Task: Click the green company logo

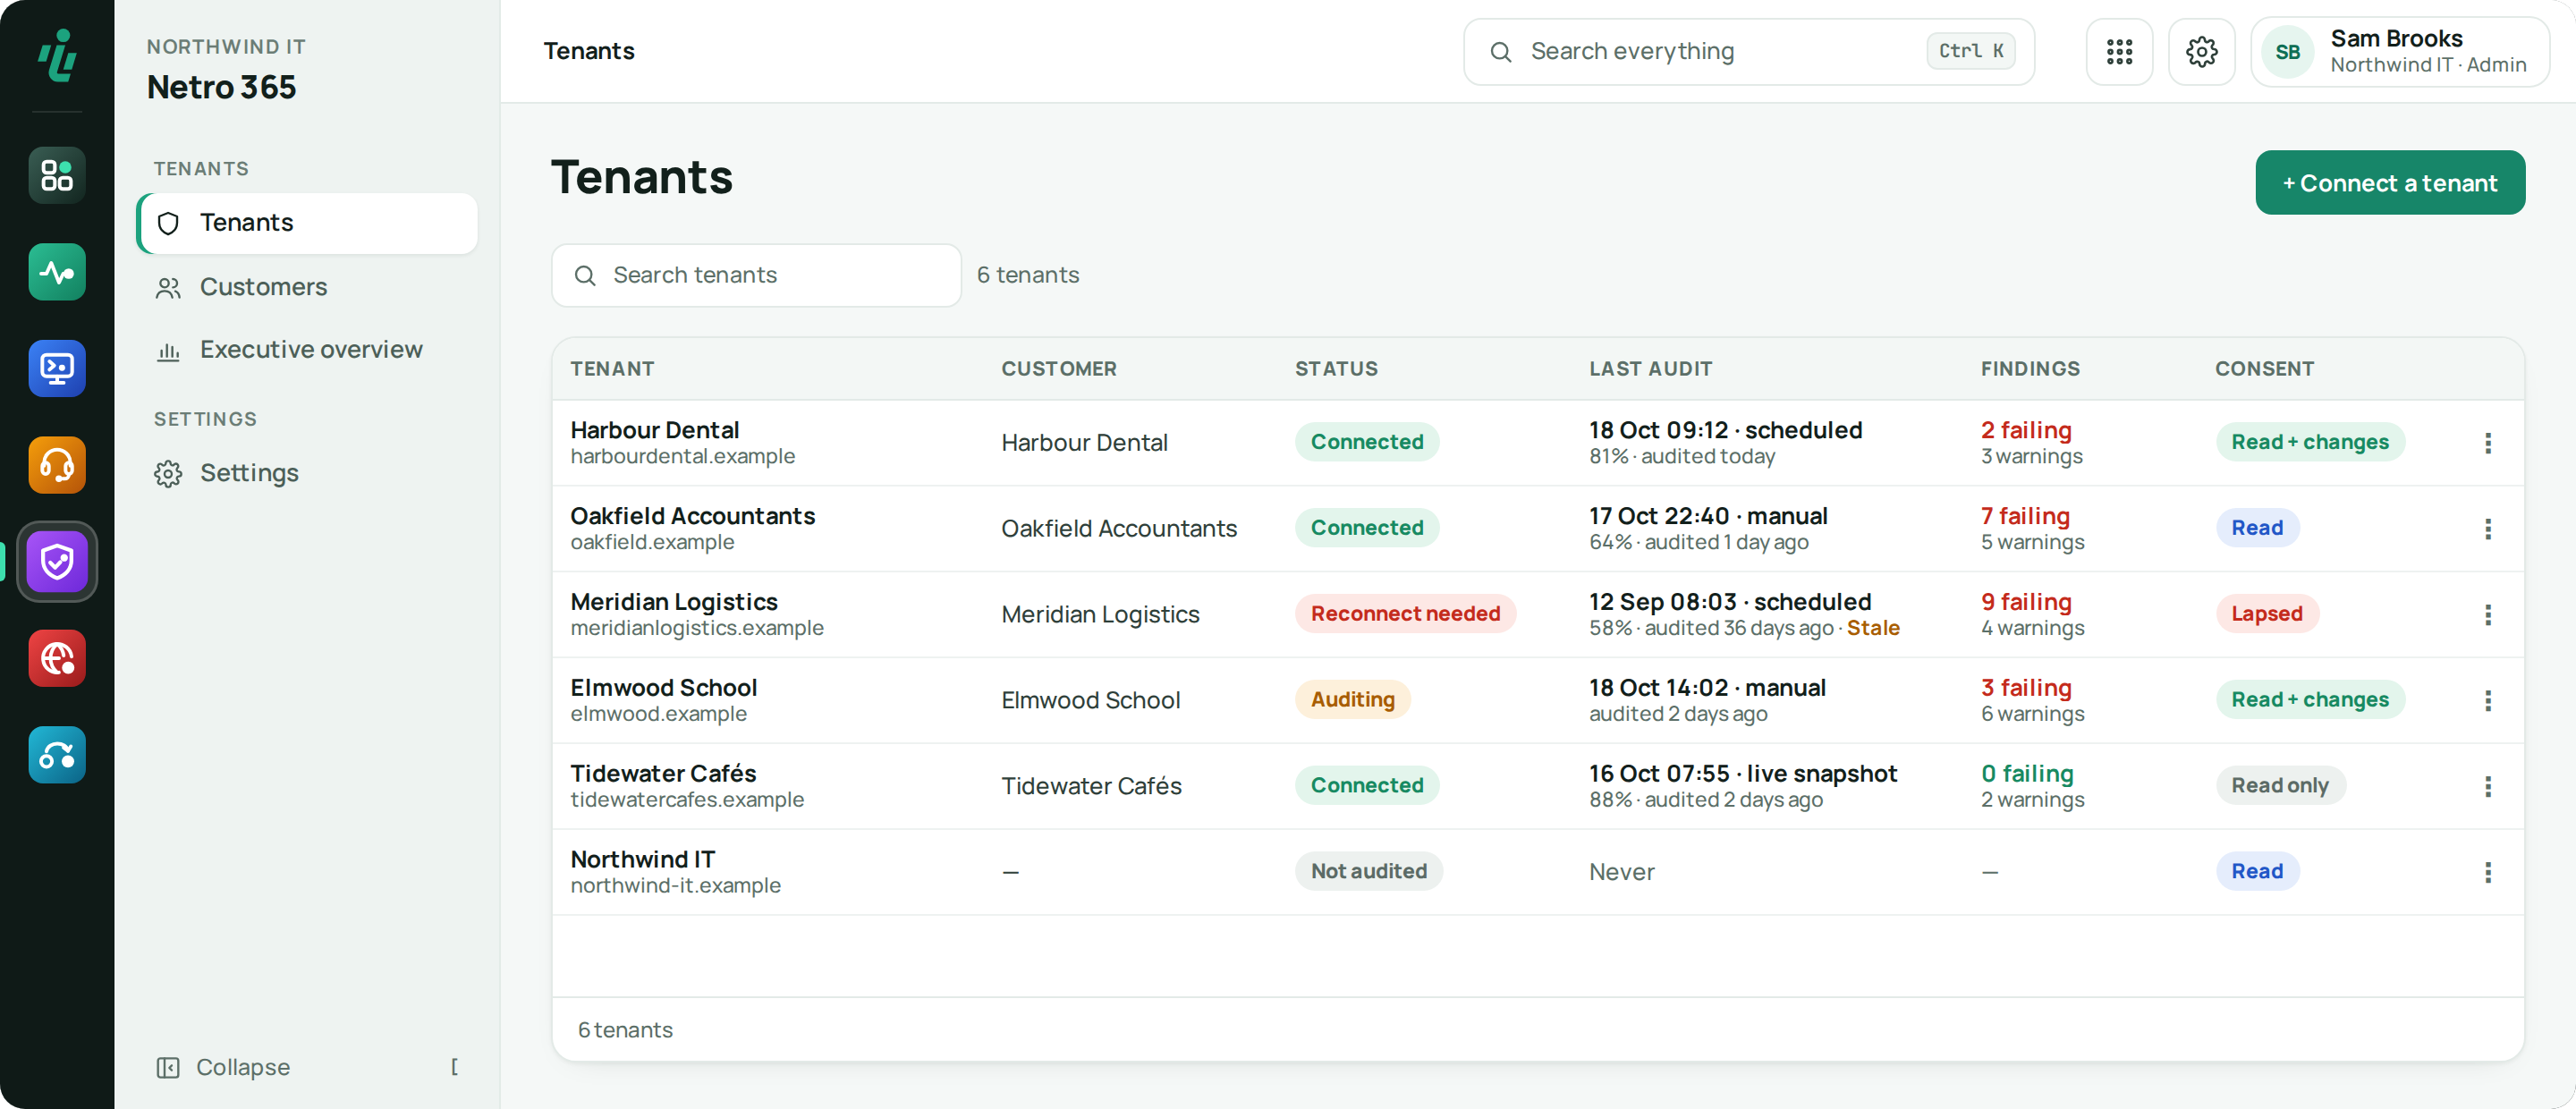Action: [x=57, y=54]
